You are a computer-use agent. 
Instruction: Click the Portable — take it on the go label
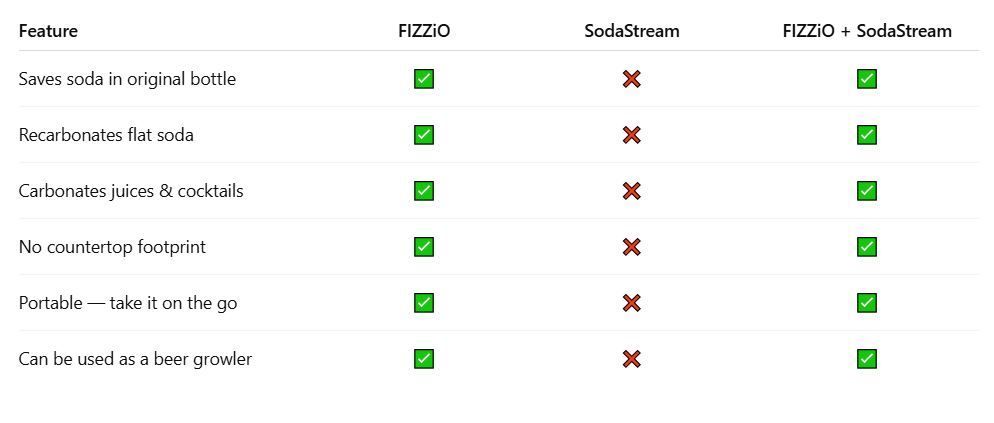[x=128, y=303]
